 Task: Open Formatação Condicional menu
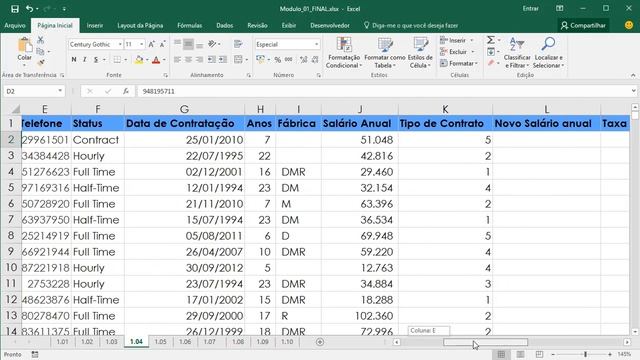point(344,53)
